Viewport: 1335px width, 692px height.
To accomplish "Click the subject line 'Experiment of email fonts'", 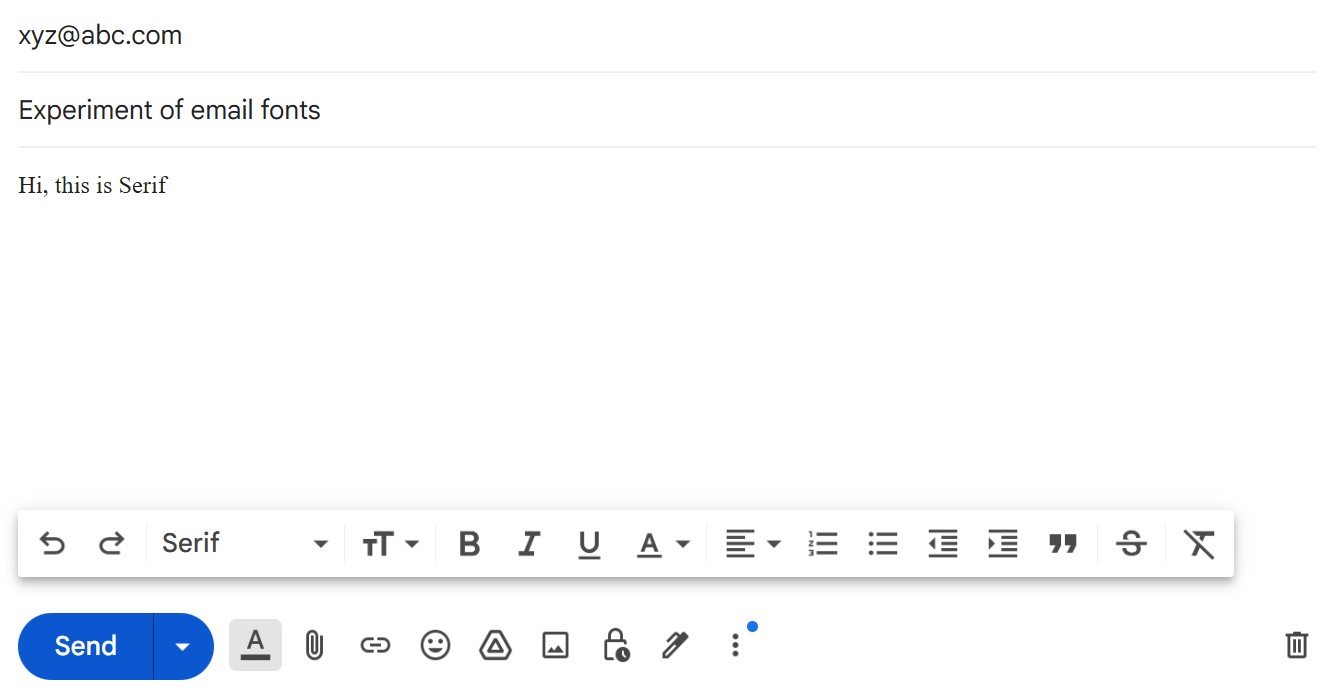I will pos(169,110).
